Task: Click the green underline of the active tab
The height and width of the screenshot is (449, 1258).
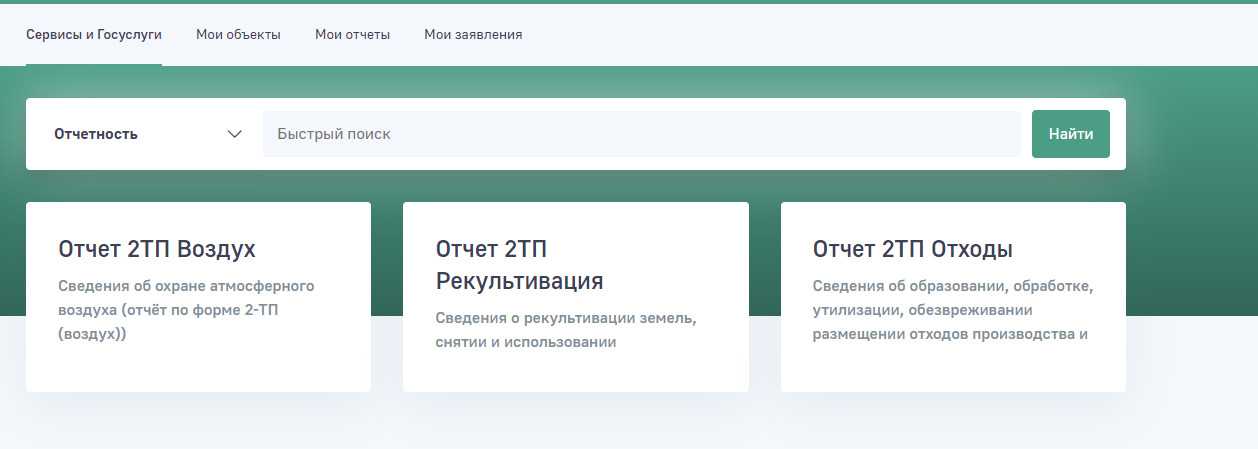Action: pyautogui.click(x=94, y=65)
